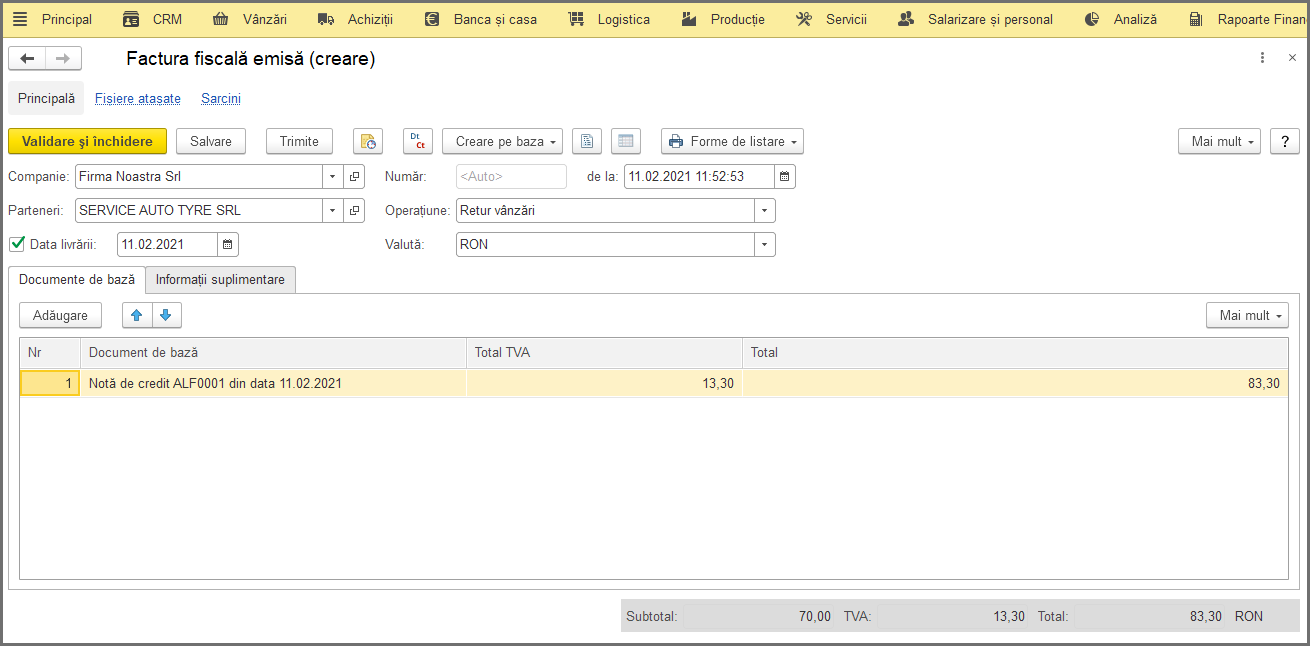Open the Fișiere atașate link

point(138,99)
